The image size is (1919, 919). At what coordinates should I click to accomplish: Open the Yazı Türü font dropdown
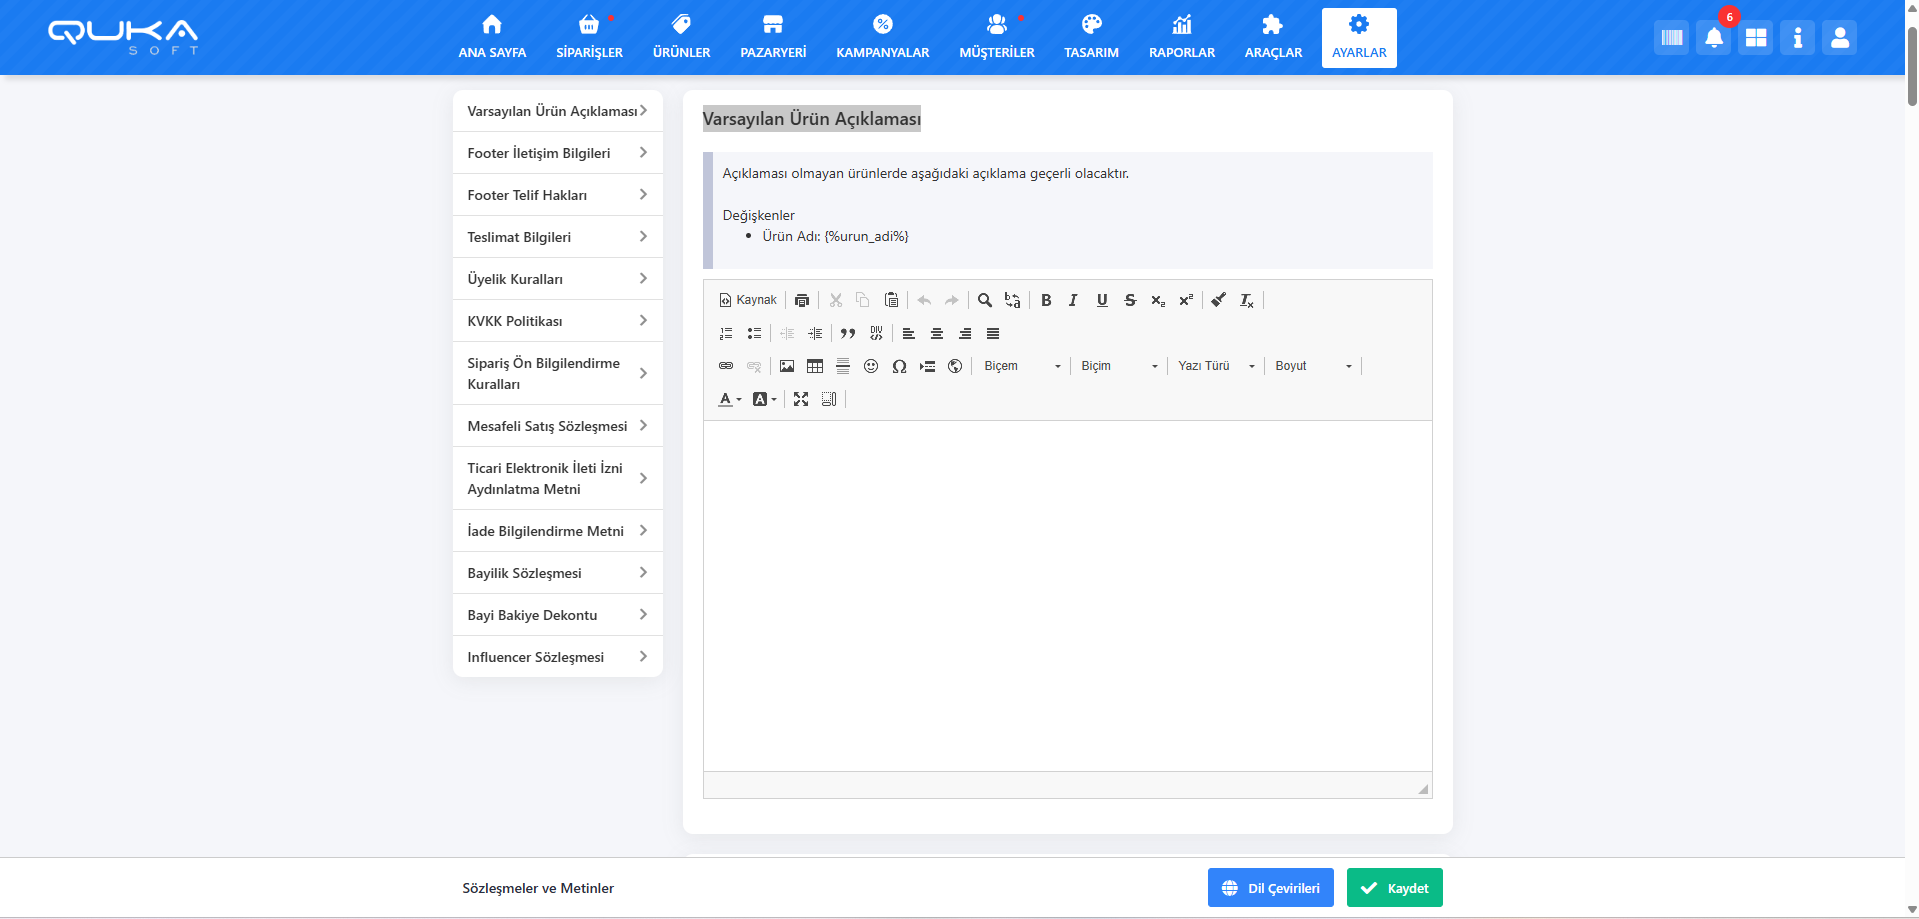(1215, 366)
